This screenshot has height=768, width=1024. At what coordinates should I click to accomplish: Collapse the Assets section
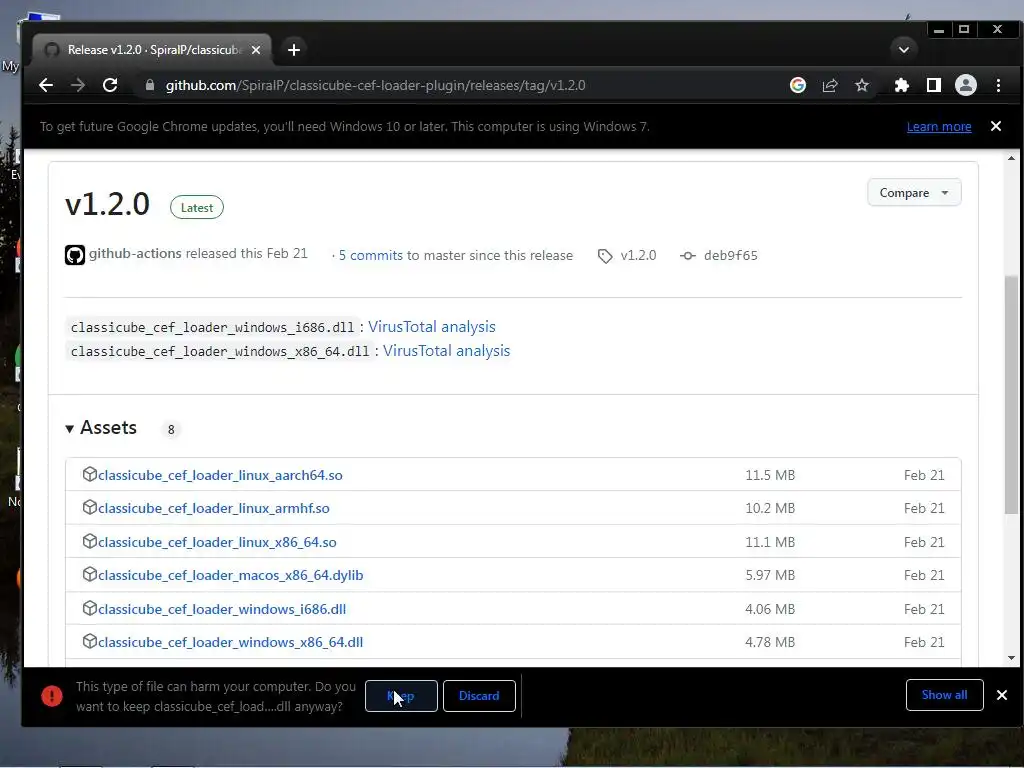click(x=101, y=428)
